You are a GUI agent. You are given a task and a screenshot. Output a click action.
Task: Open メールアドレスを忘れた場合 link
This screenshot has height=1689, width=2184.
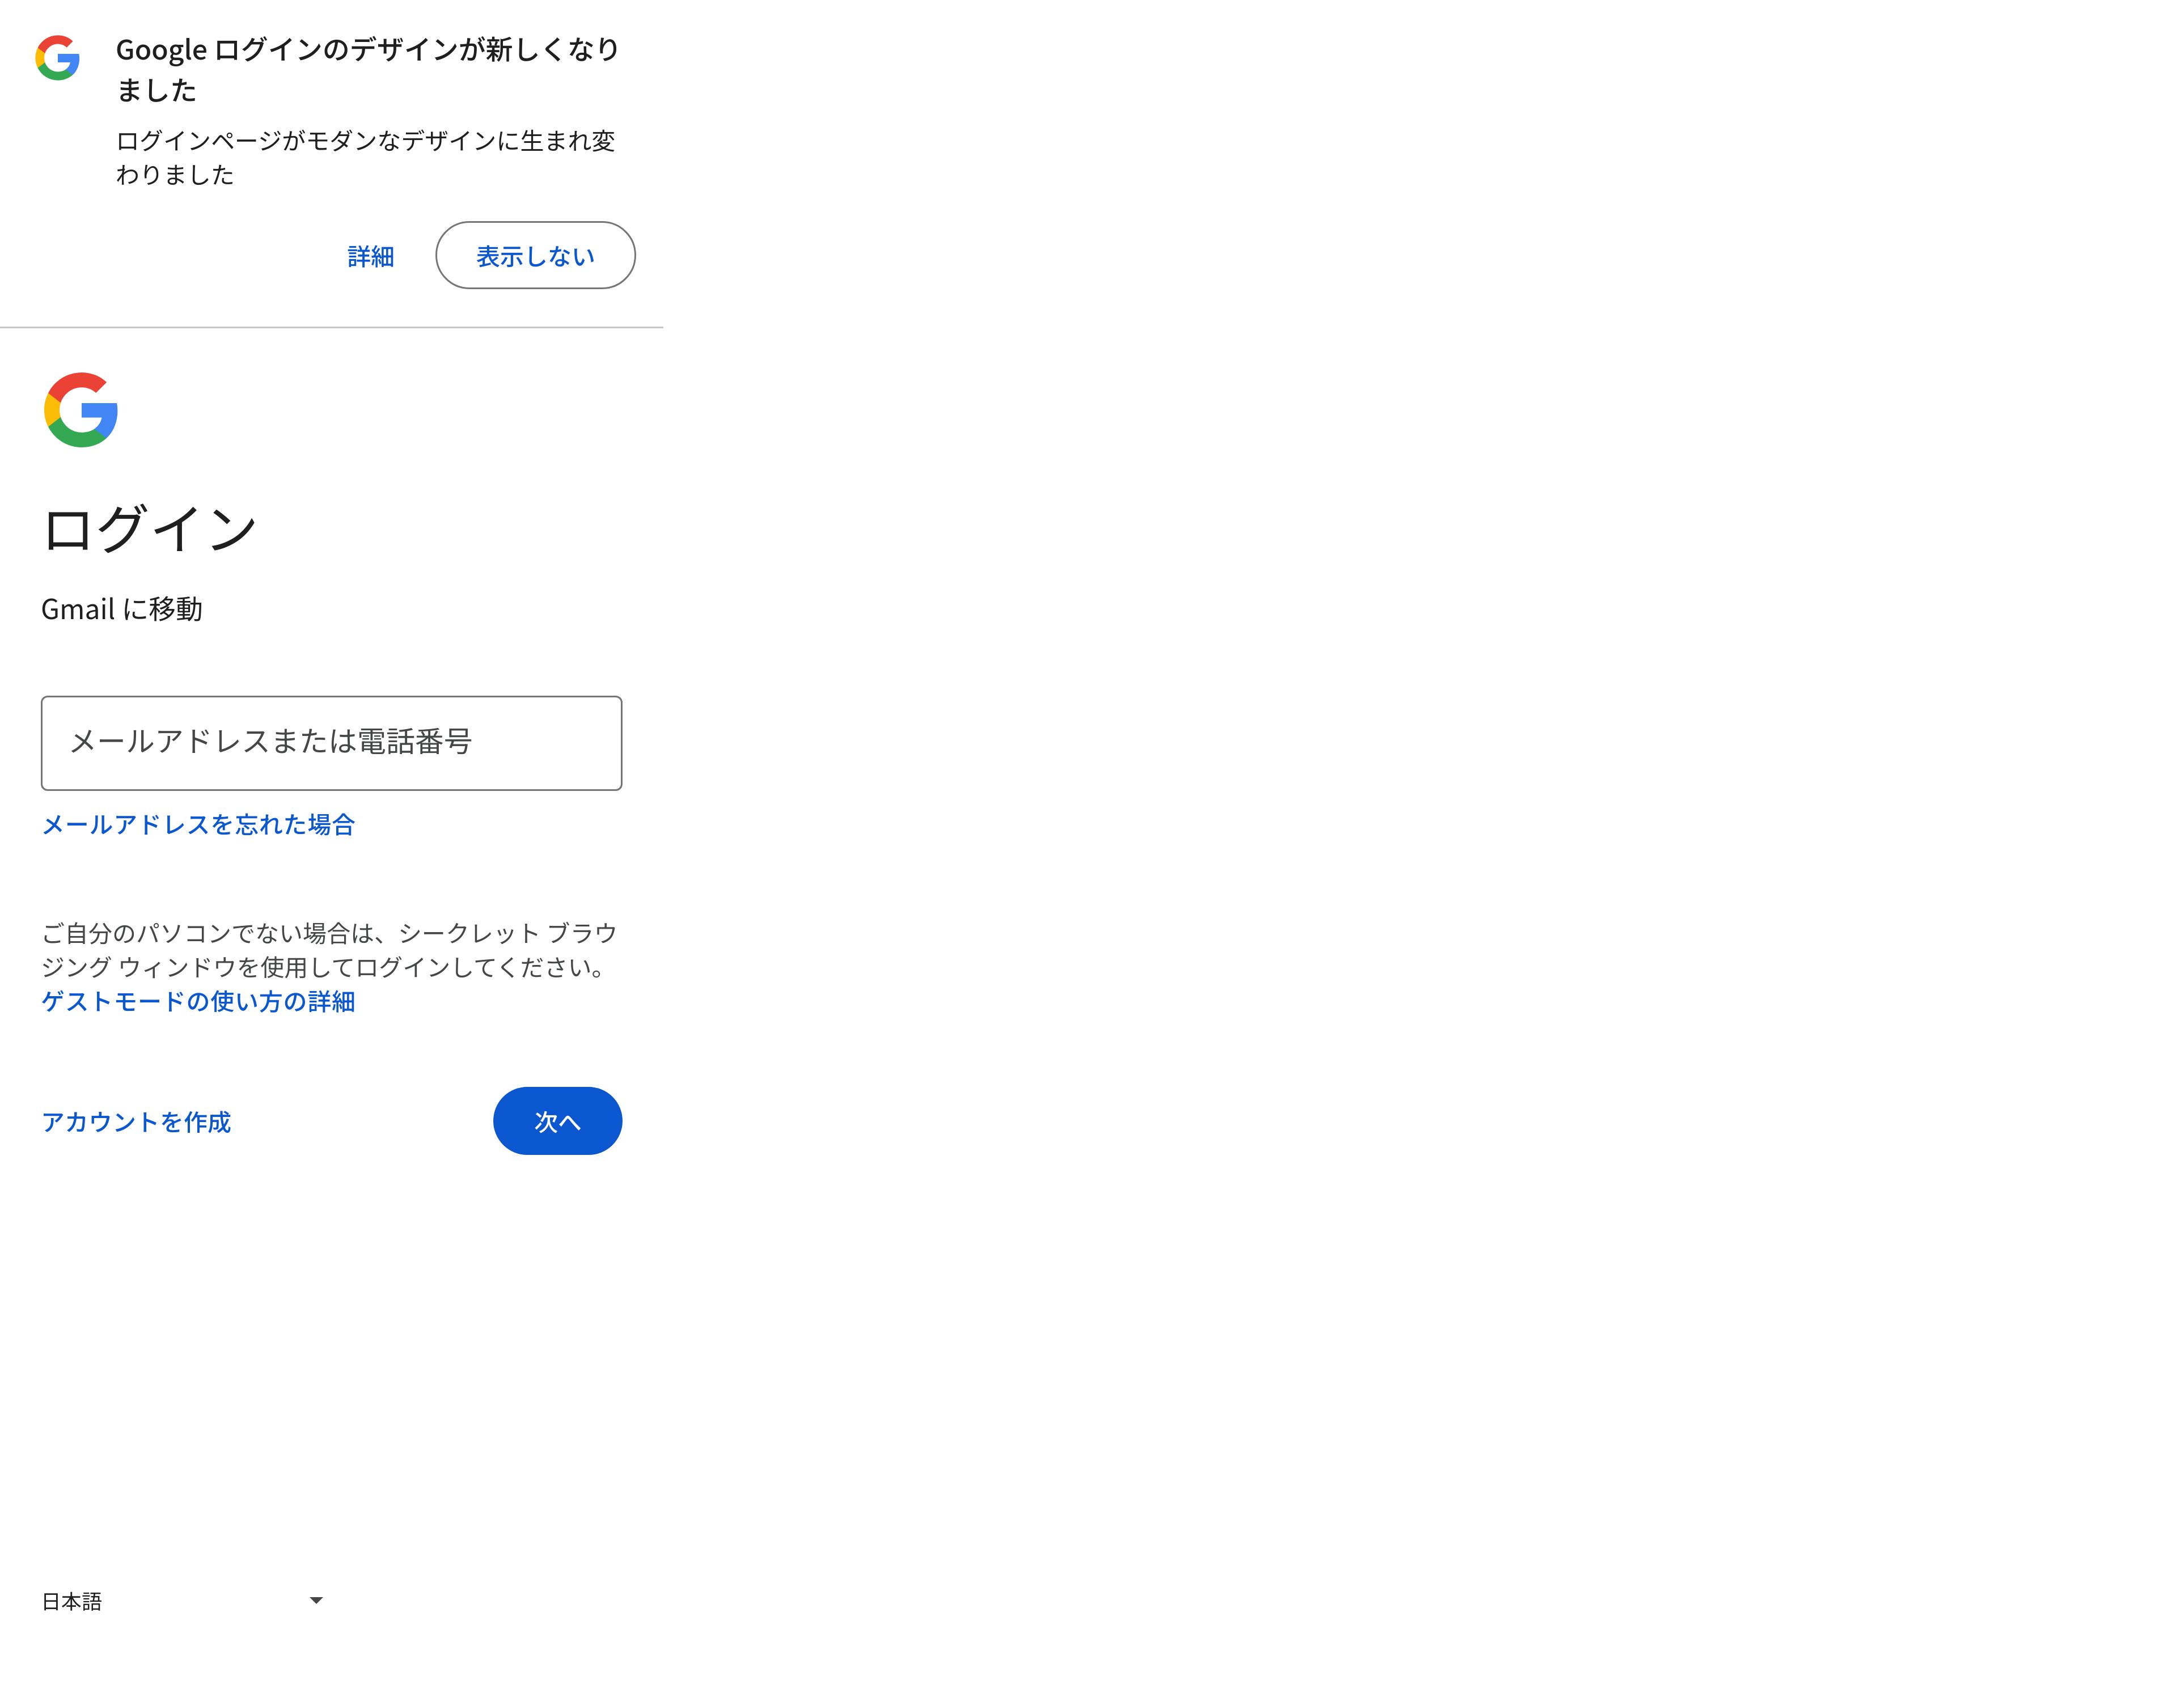click(198, 824)
